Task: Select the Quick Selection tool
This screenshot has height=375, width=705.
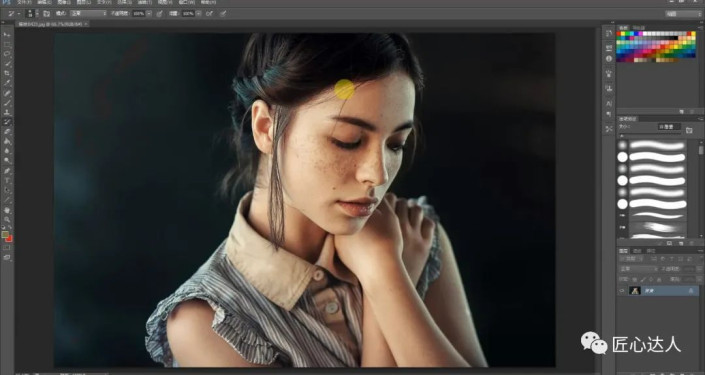Action: (x=7, y=63)
